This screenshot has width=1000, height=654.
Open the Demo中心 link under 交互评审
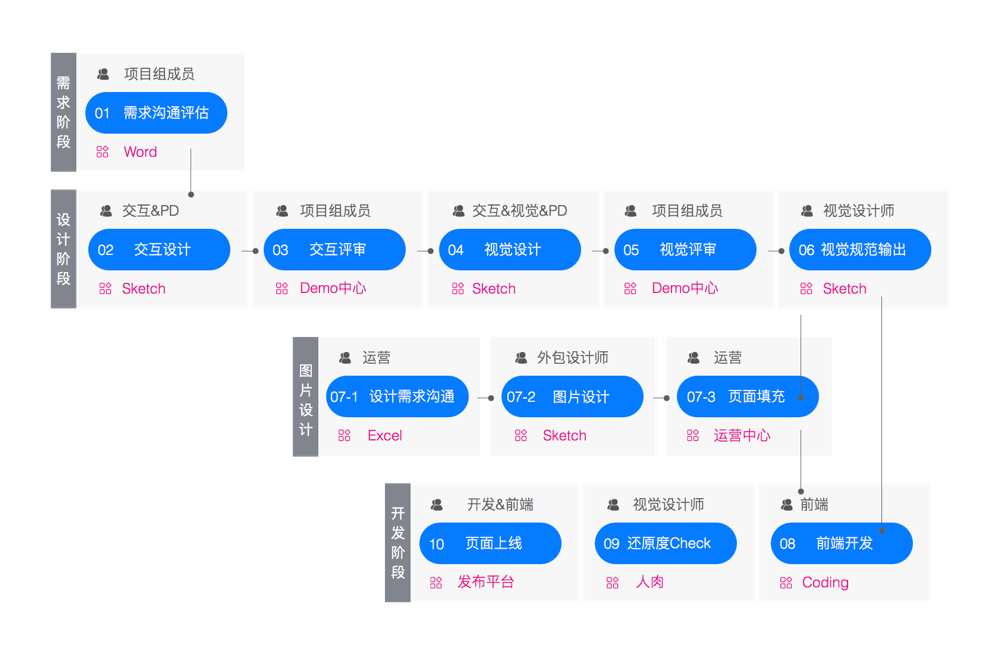[x=333, y=289]
